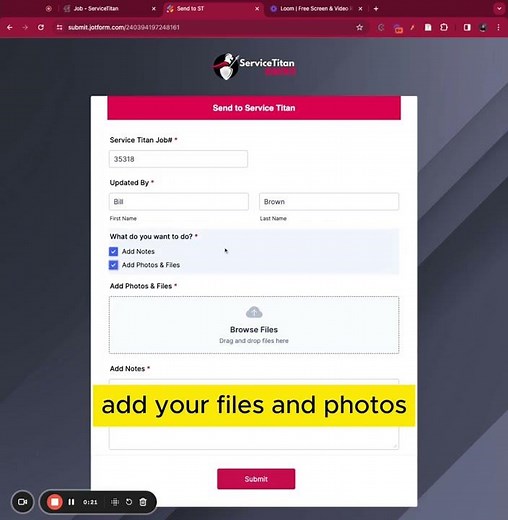Screen dimensions: 508x520
Task: Click the pinned extension icon left of first tab
Action: pos(49,9)
